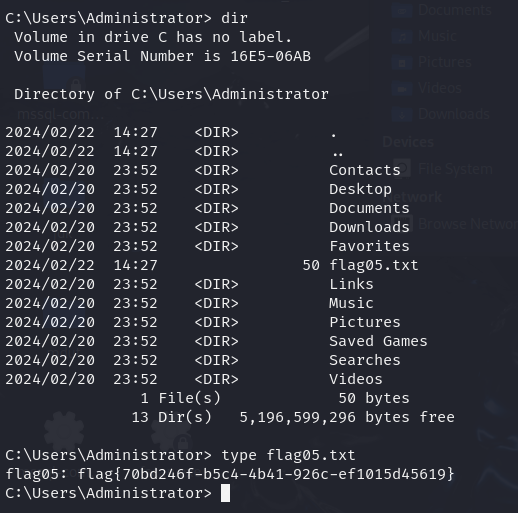Select the File System drive icon
Image resolution: width=518 pixels, height=513 pixels.
[402, 169]
